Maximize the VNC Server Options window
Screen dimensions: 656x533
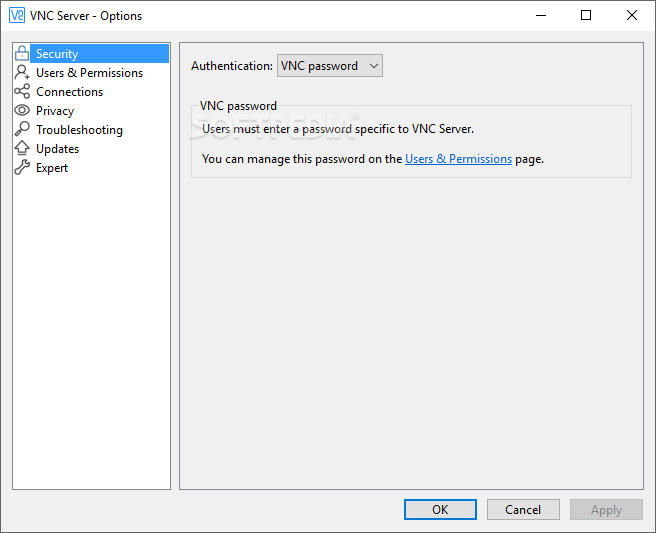tap(586, 15)
